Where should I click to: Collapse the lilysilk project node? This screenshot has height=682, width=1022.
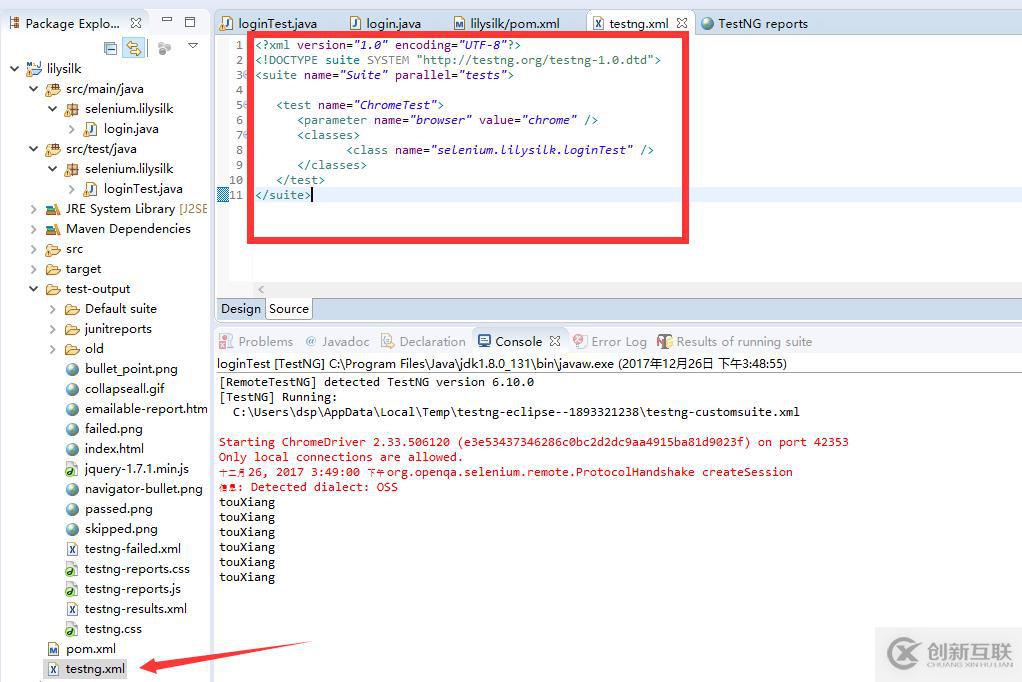click(x=14, y=68)
